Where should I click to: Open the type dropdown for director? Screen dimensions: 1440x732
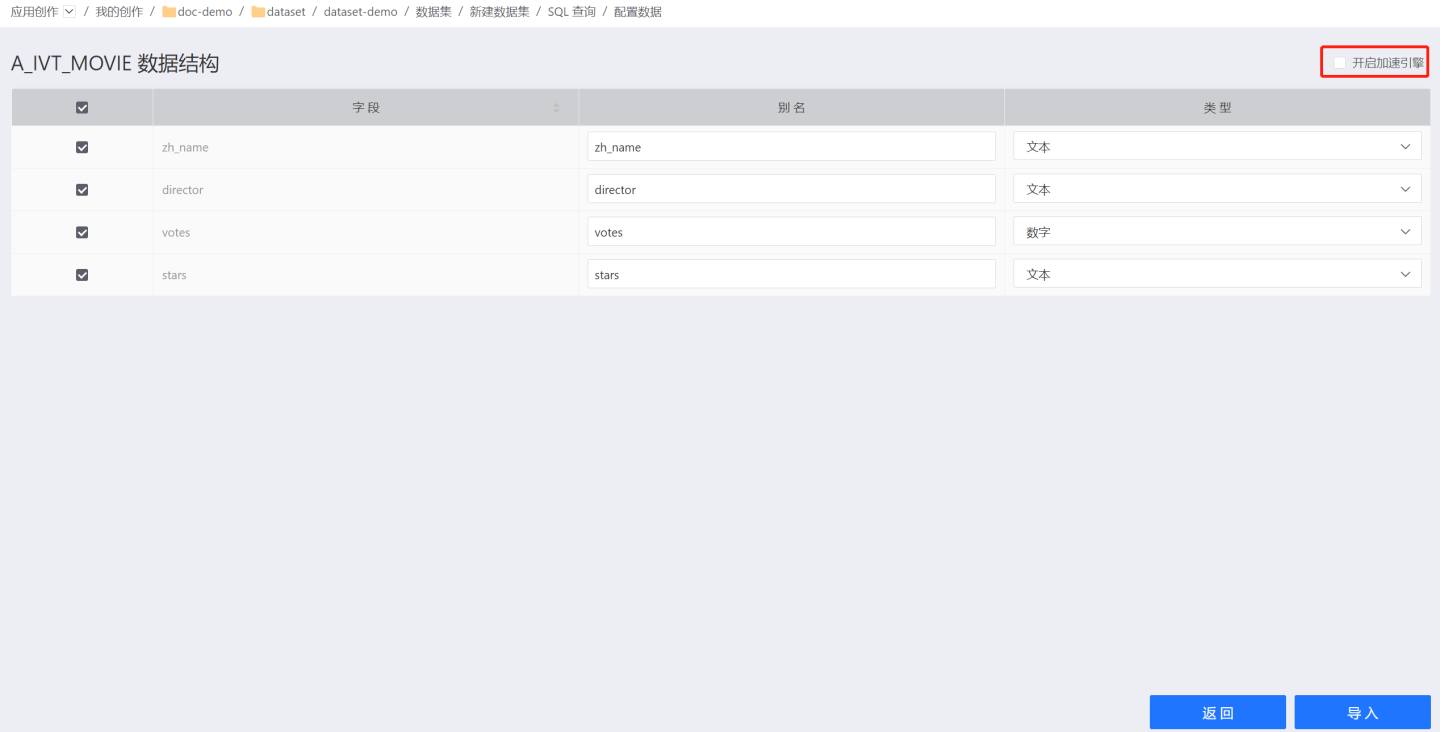click(1217, 190)
